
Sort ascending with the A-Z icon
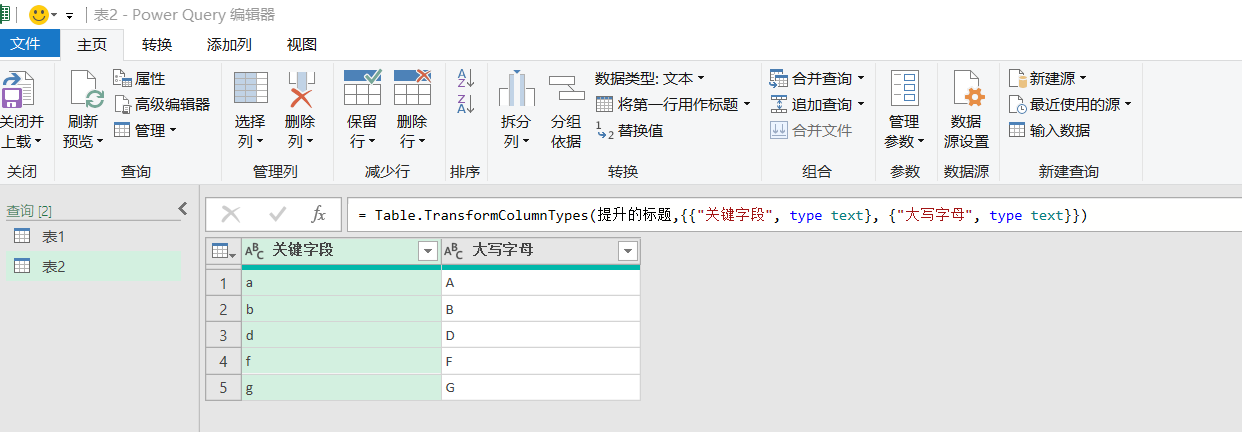pos(465,78)
